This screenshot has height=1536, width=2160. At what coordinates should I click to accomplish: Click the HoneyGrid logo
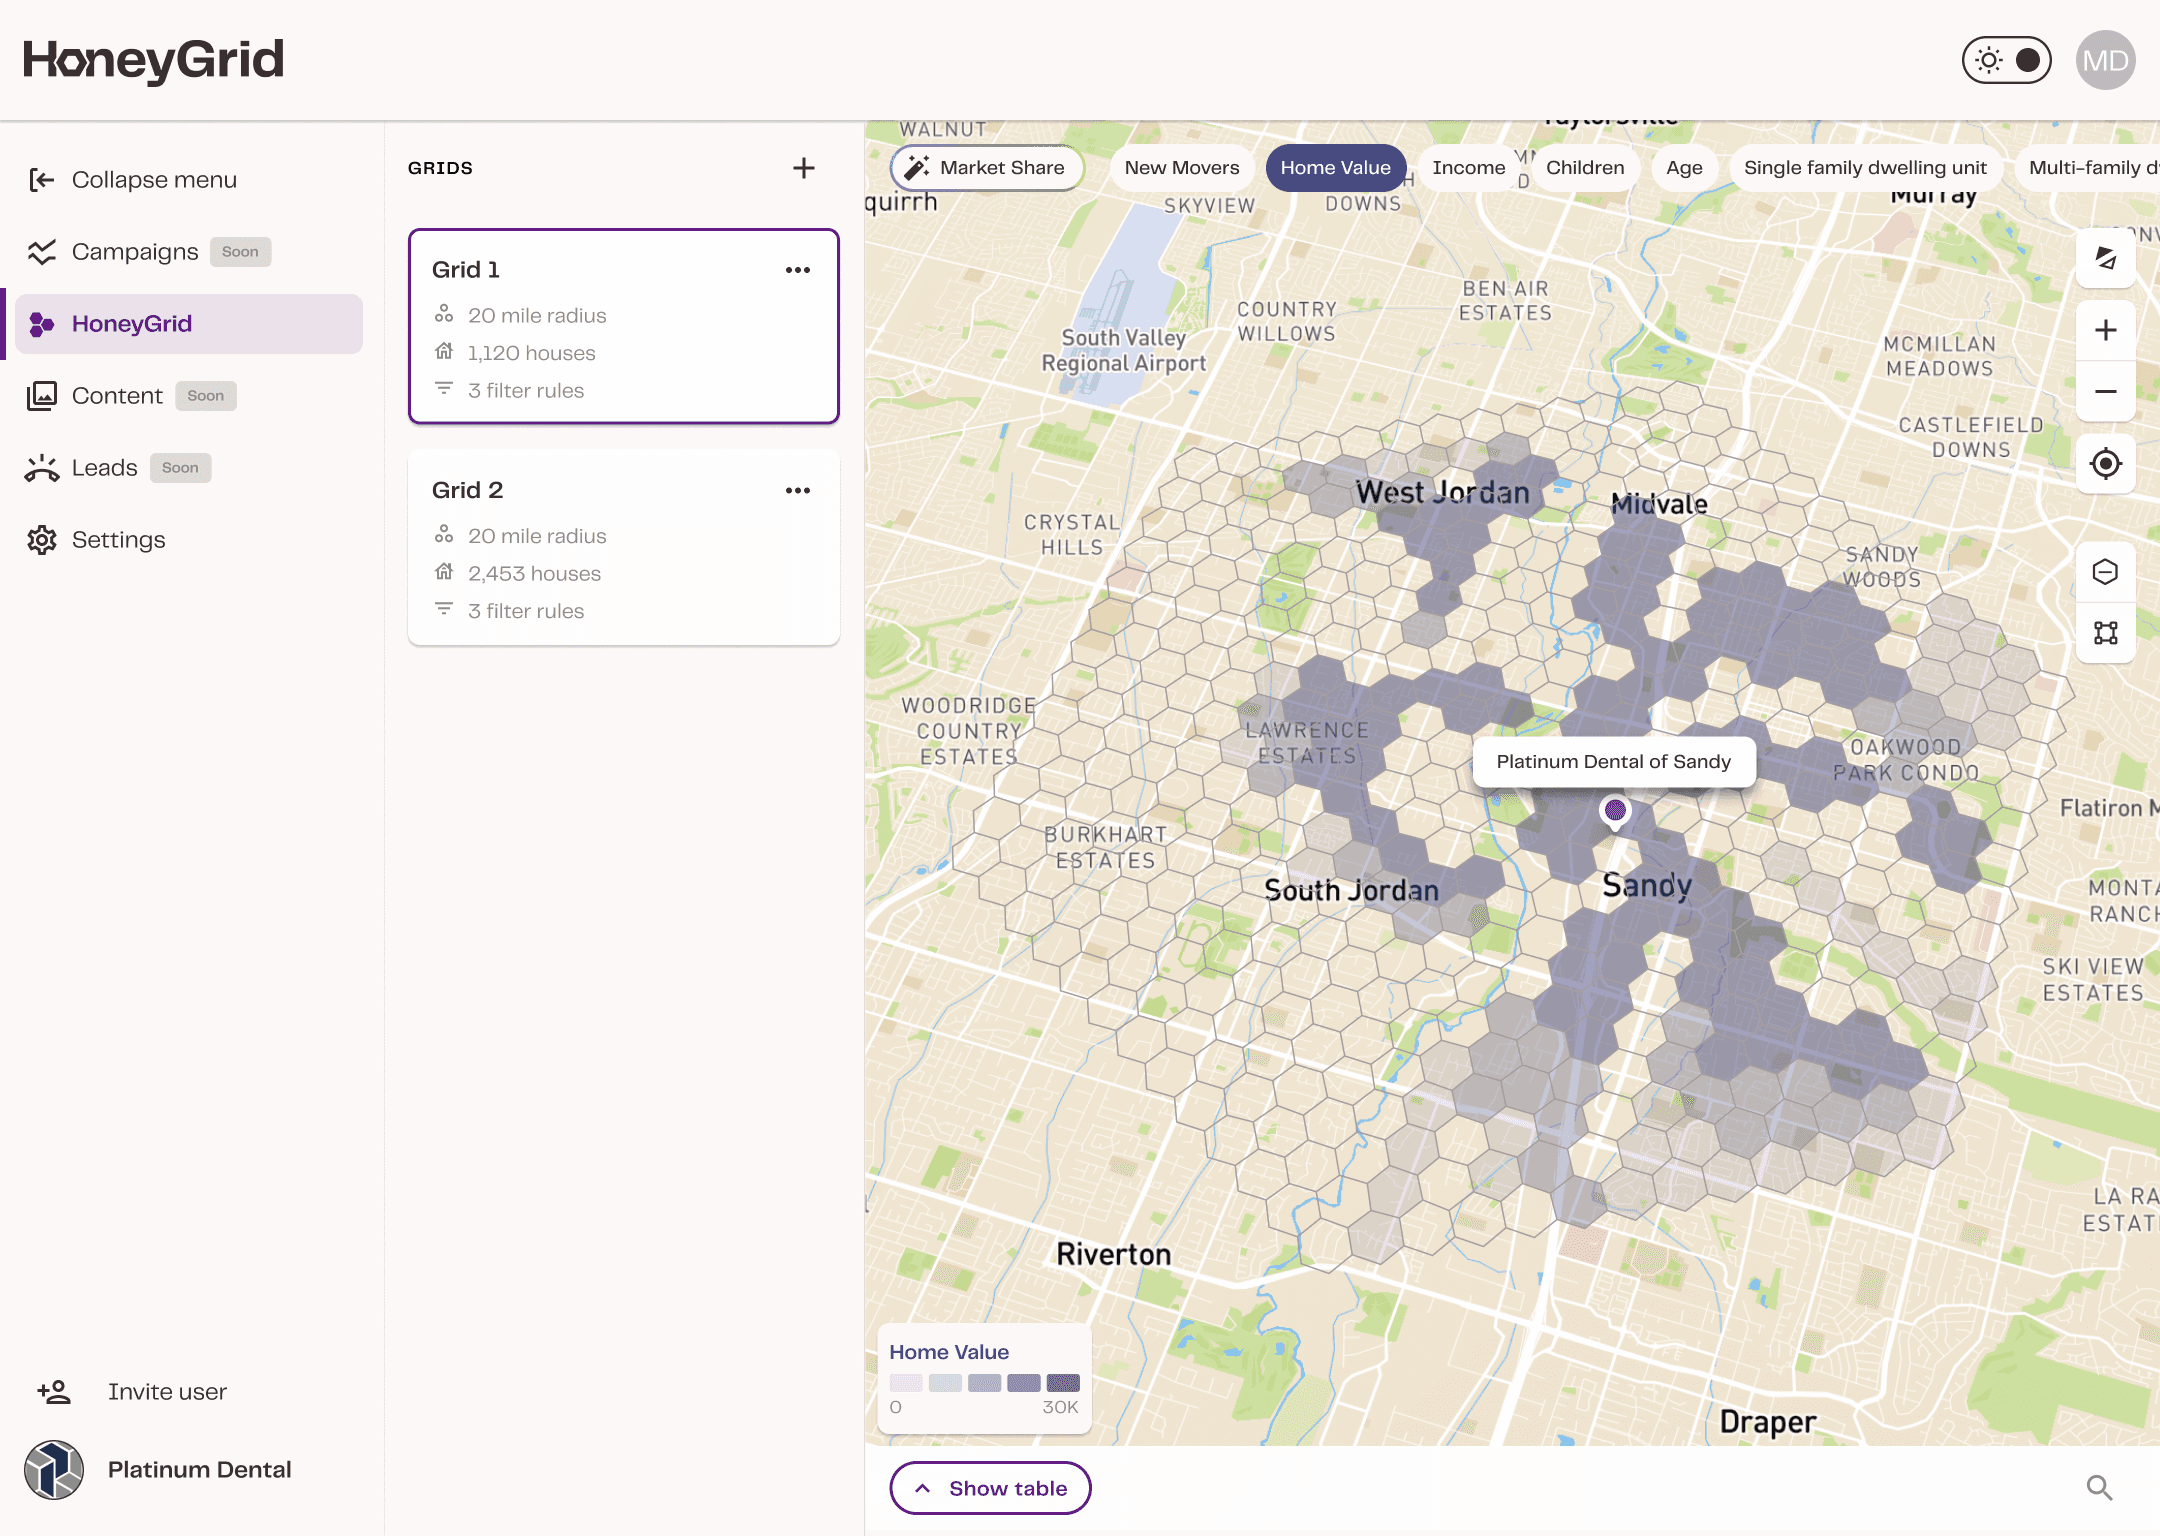[x=154, y=60]
